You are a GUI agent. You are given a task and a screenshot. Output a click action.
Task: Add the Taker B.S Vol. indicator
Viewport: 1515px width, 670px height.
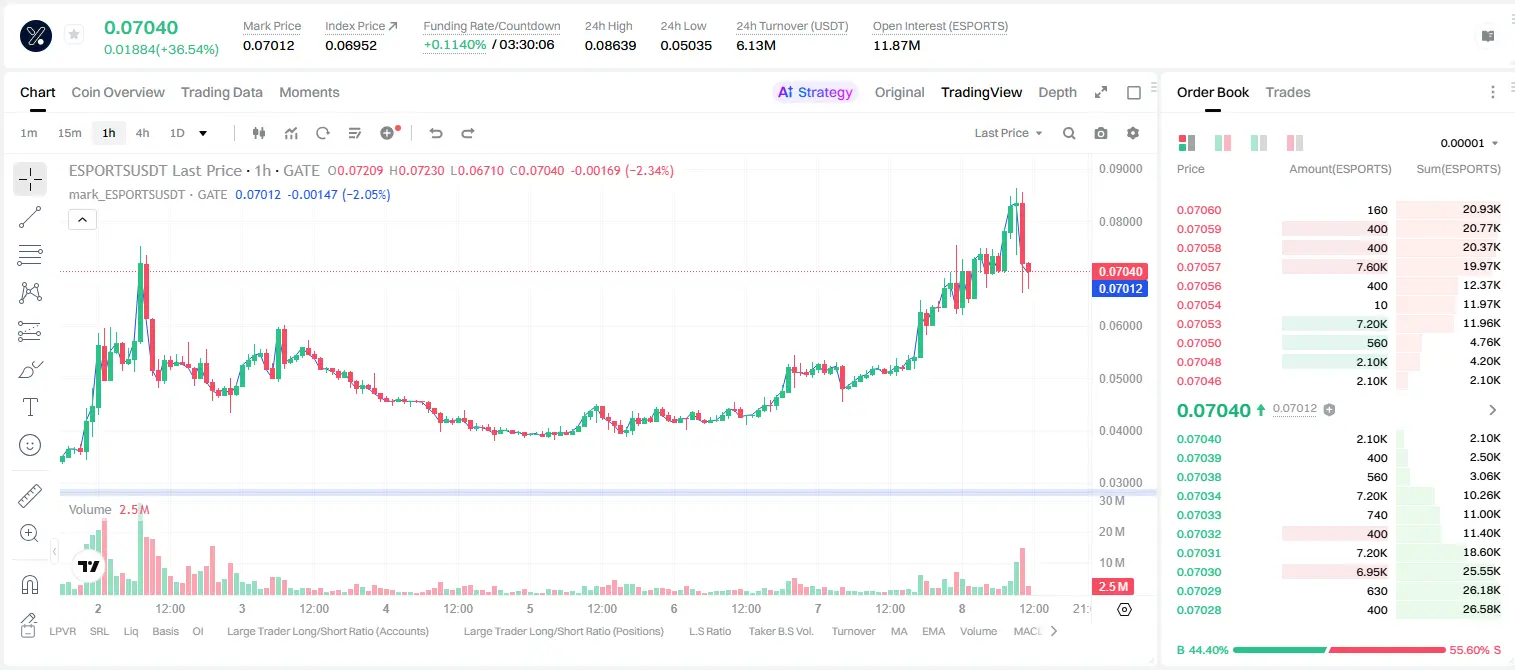coord(781,631)
